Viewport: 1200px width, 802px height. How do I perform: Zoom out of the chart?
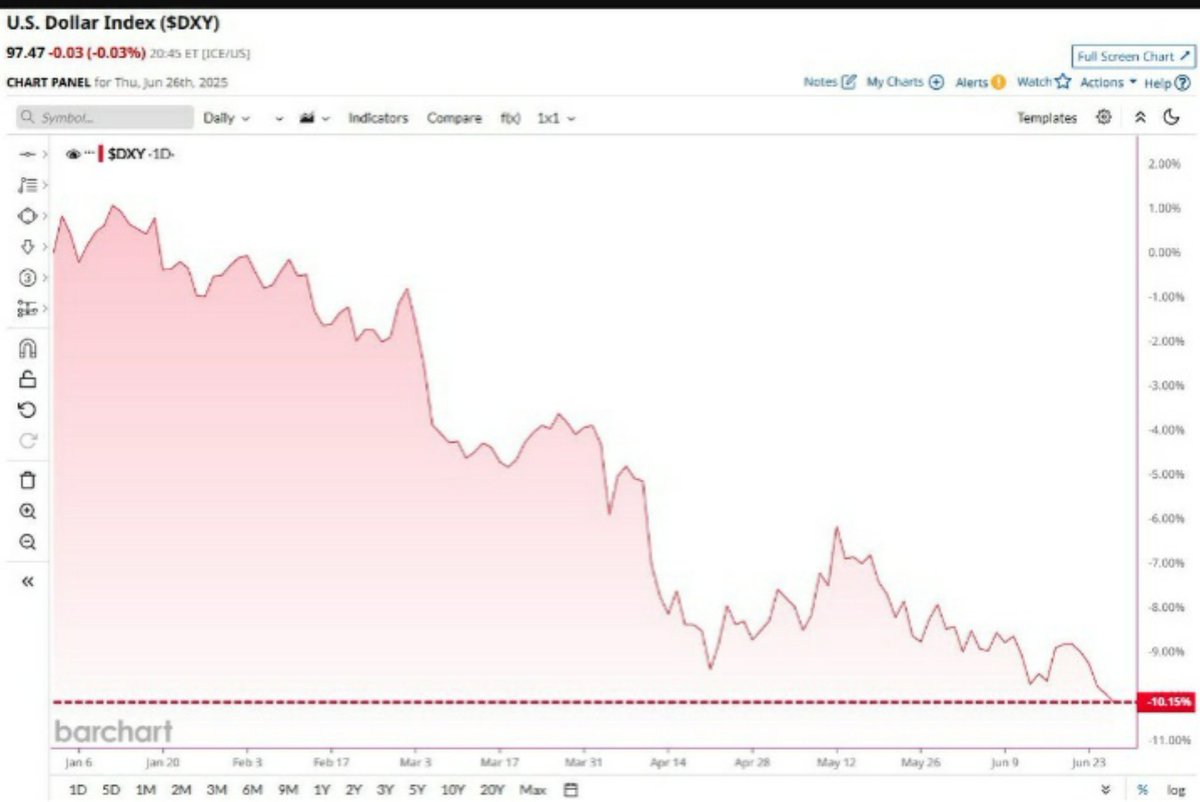pyautogui.click(x=28, y=542)
